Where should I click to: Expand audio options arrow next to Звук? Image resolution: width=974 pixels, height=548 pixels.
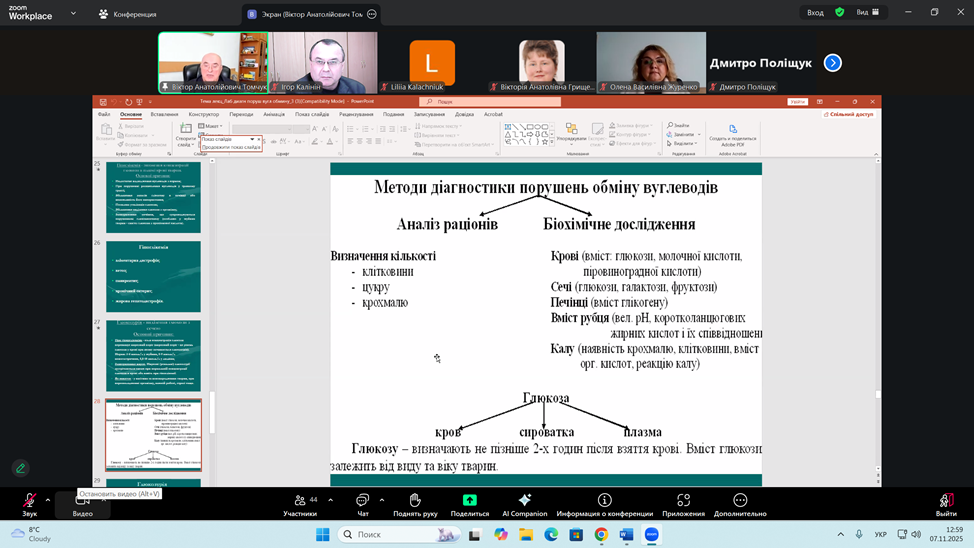point(48,498)
